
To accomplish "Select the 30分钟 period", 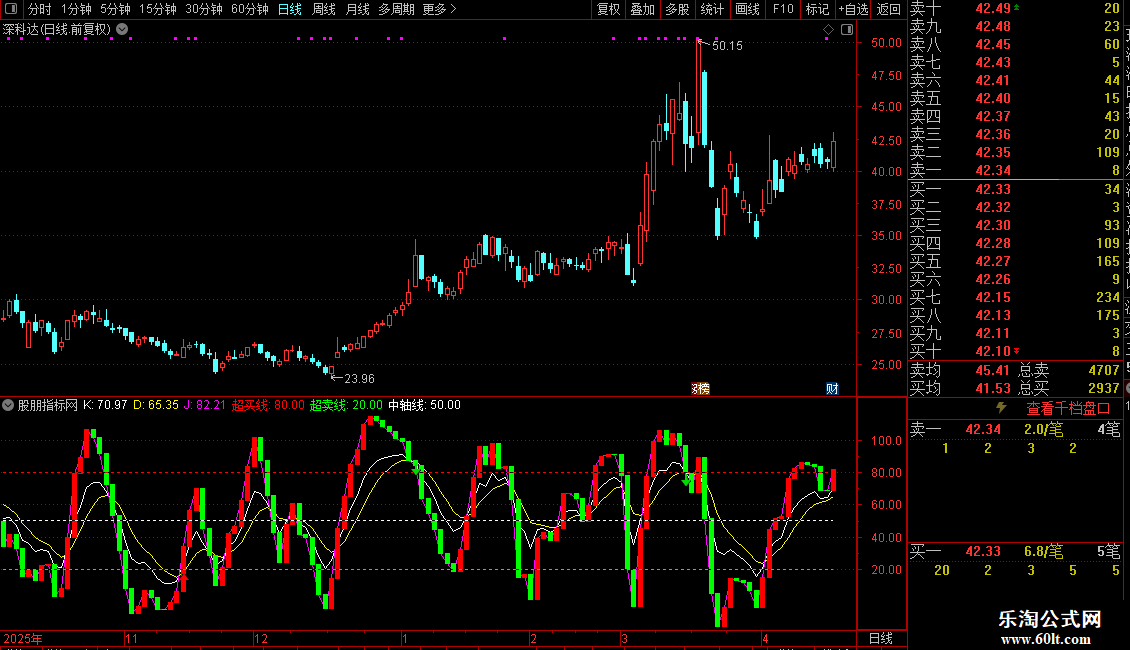I will coord(204,9).
